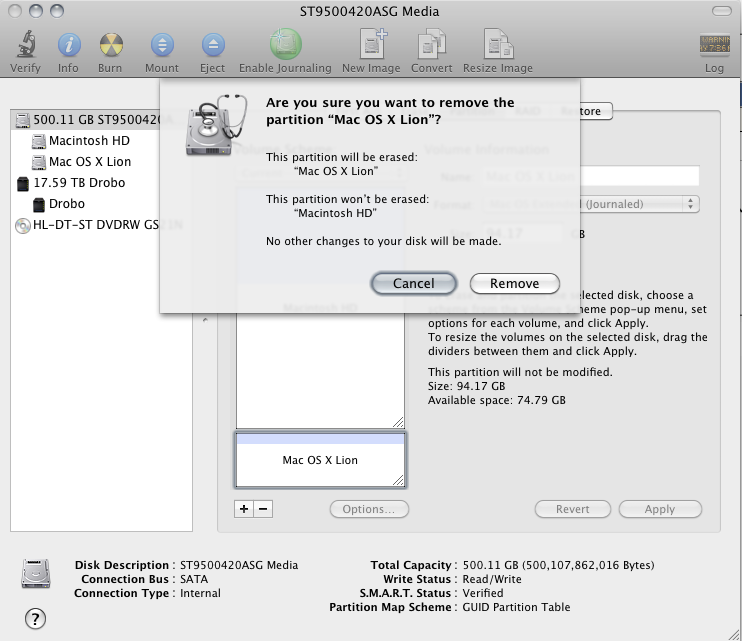Confirm with the Remove button
Viewport: 742px width, 641px height.
514,283
